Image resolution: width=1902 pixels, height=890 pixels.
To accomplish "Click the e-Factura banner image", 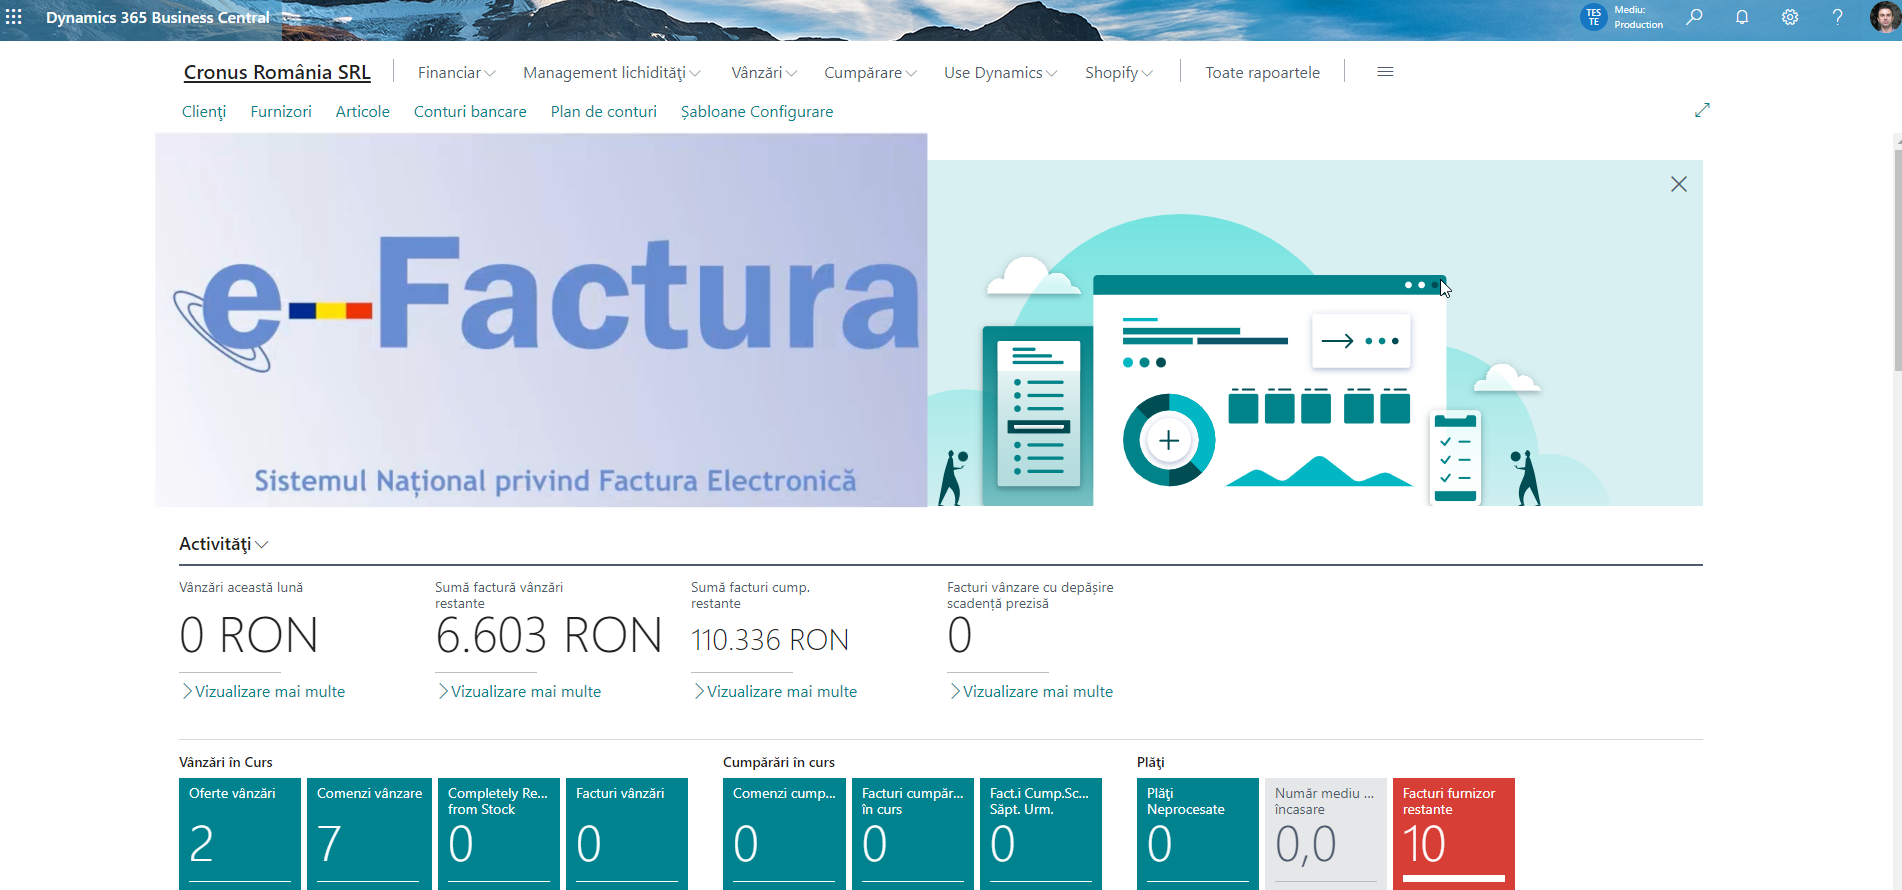I will pyautogui.click(x=541, y=320).
